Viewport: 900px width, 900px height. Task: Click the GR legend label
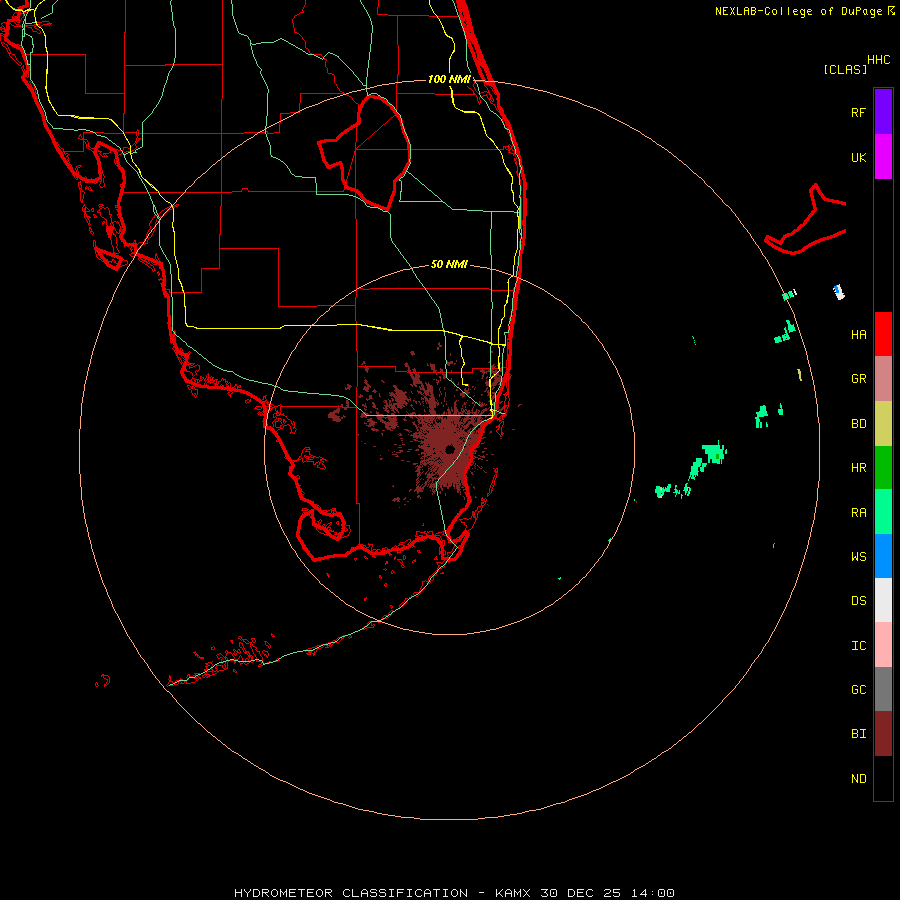[858, 378]
